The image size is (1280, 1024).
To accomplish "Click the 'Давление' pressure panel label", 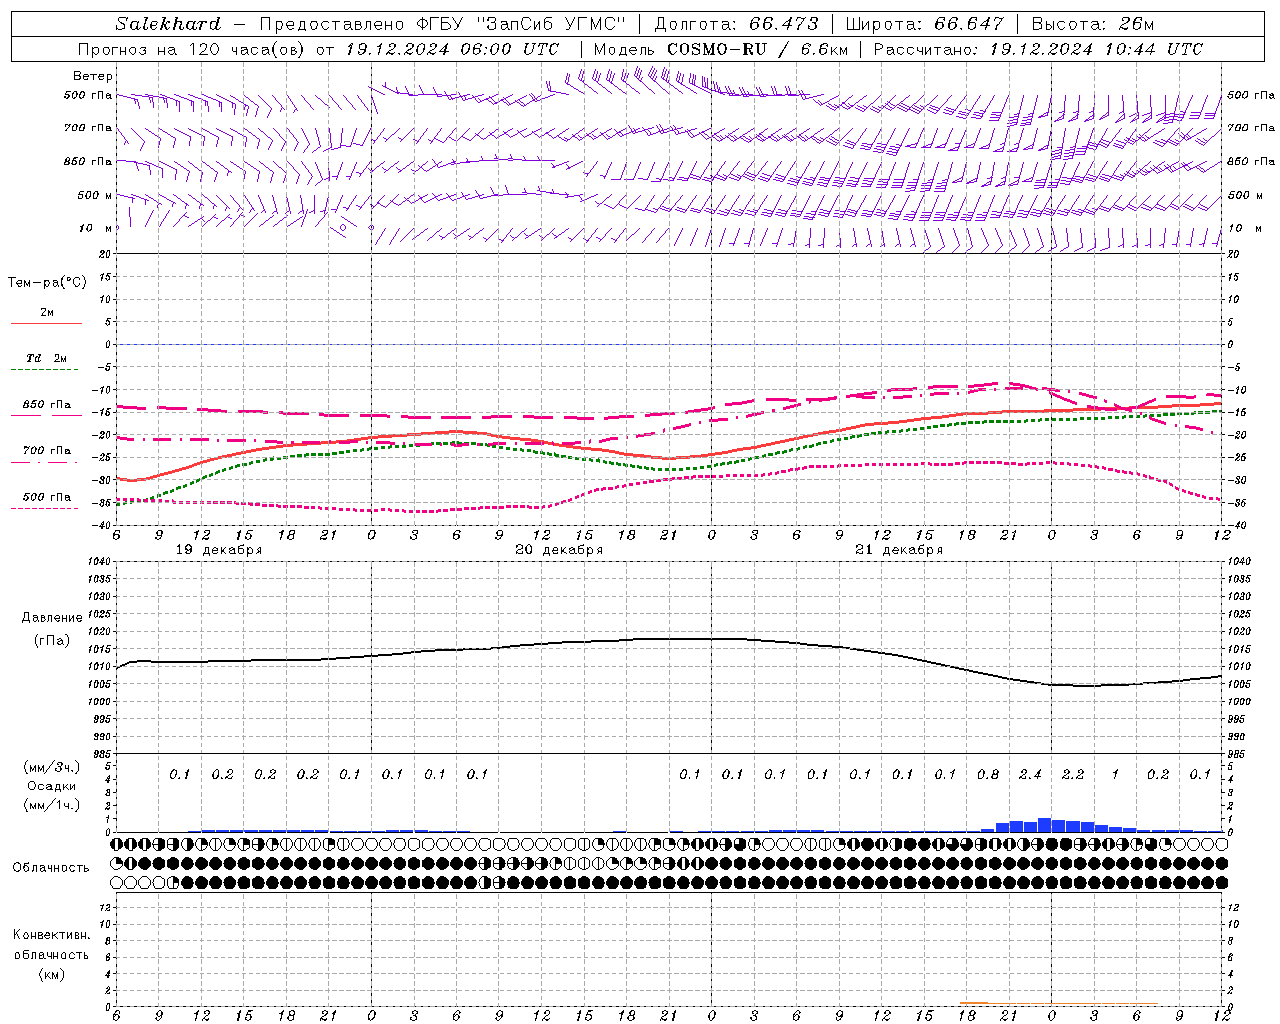I will [52, 618].
